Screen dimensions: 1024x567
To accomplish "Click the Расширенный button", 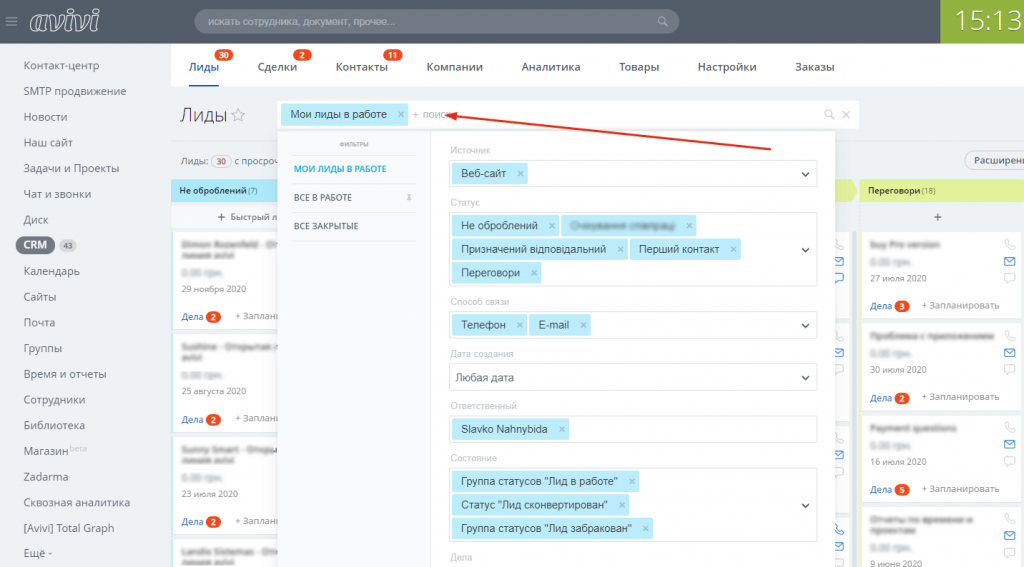I will click(995, 160).
